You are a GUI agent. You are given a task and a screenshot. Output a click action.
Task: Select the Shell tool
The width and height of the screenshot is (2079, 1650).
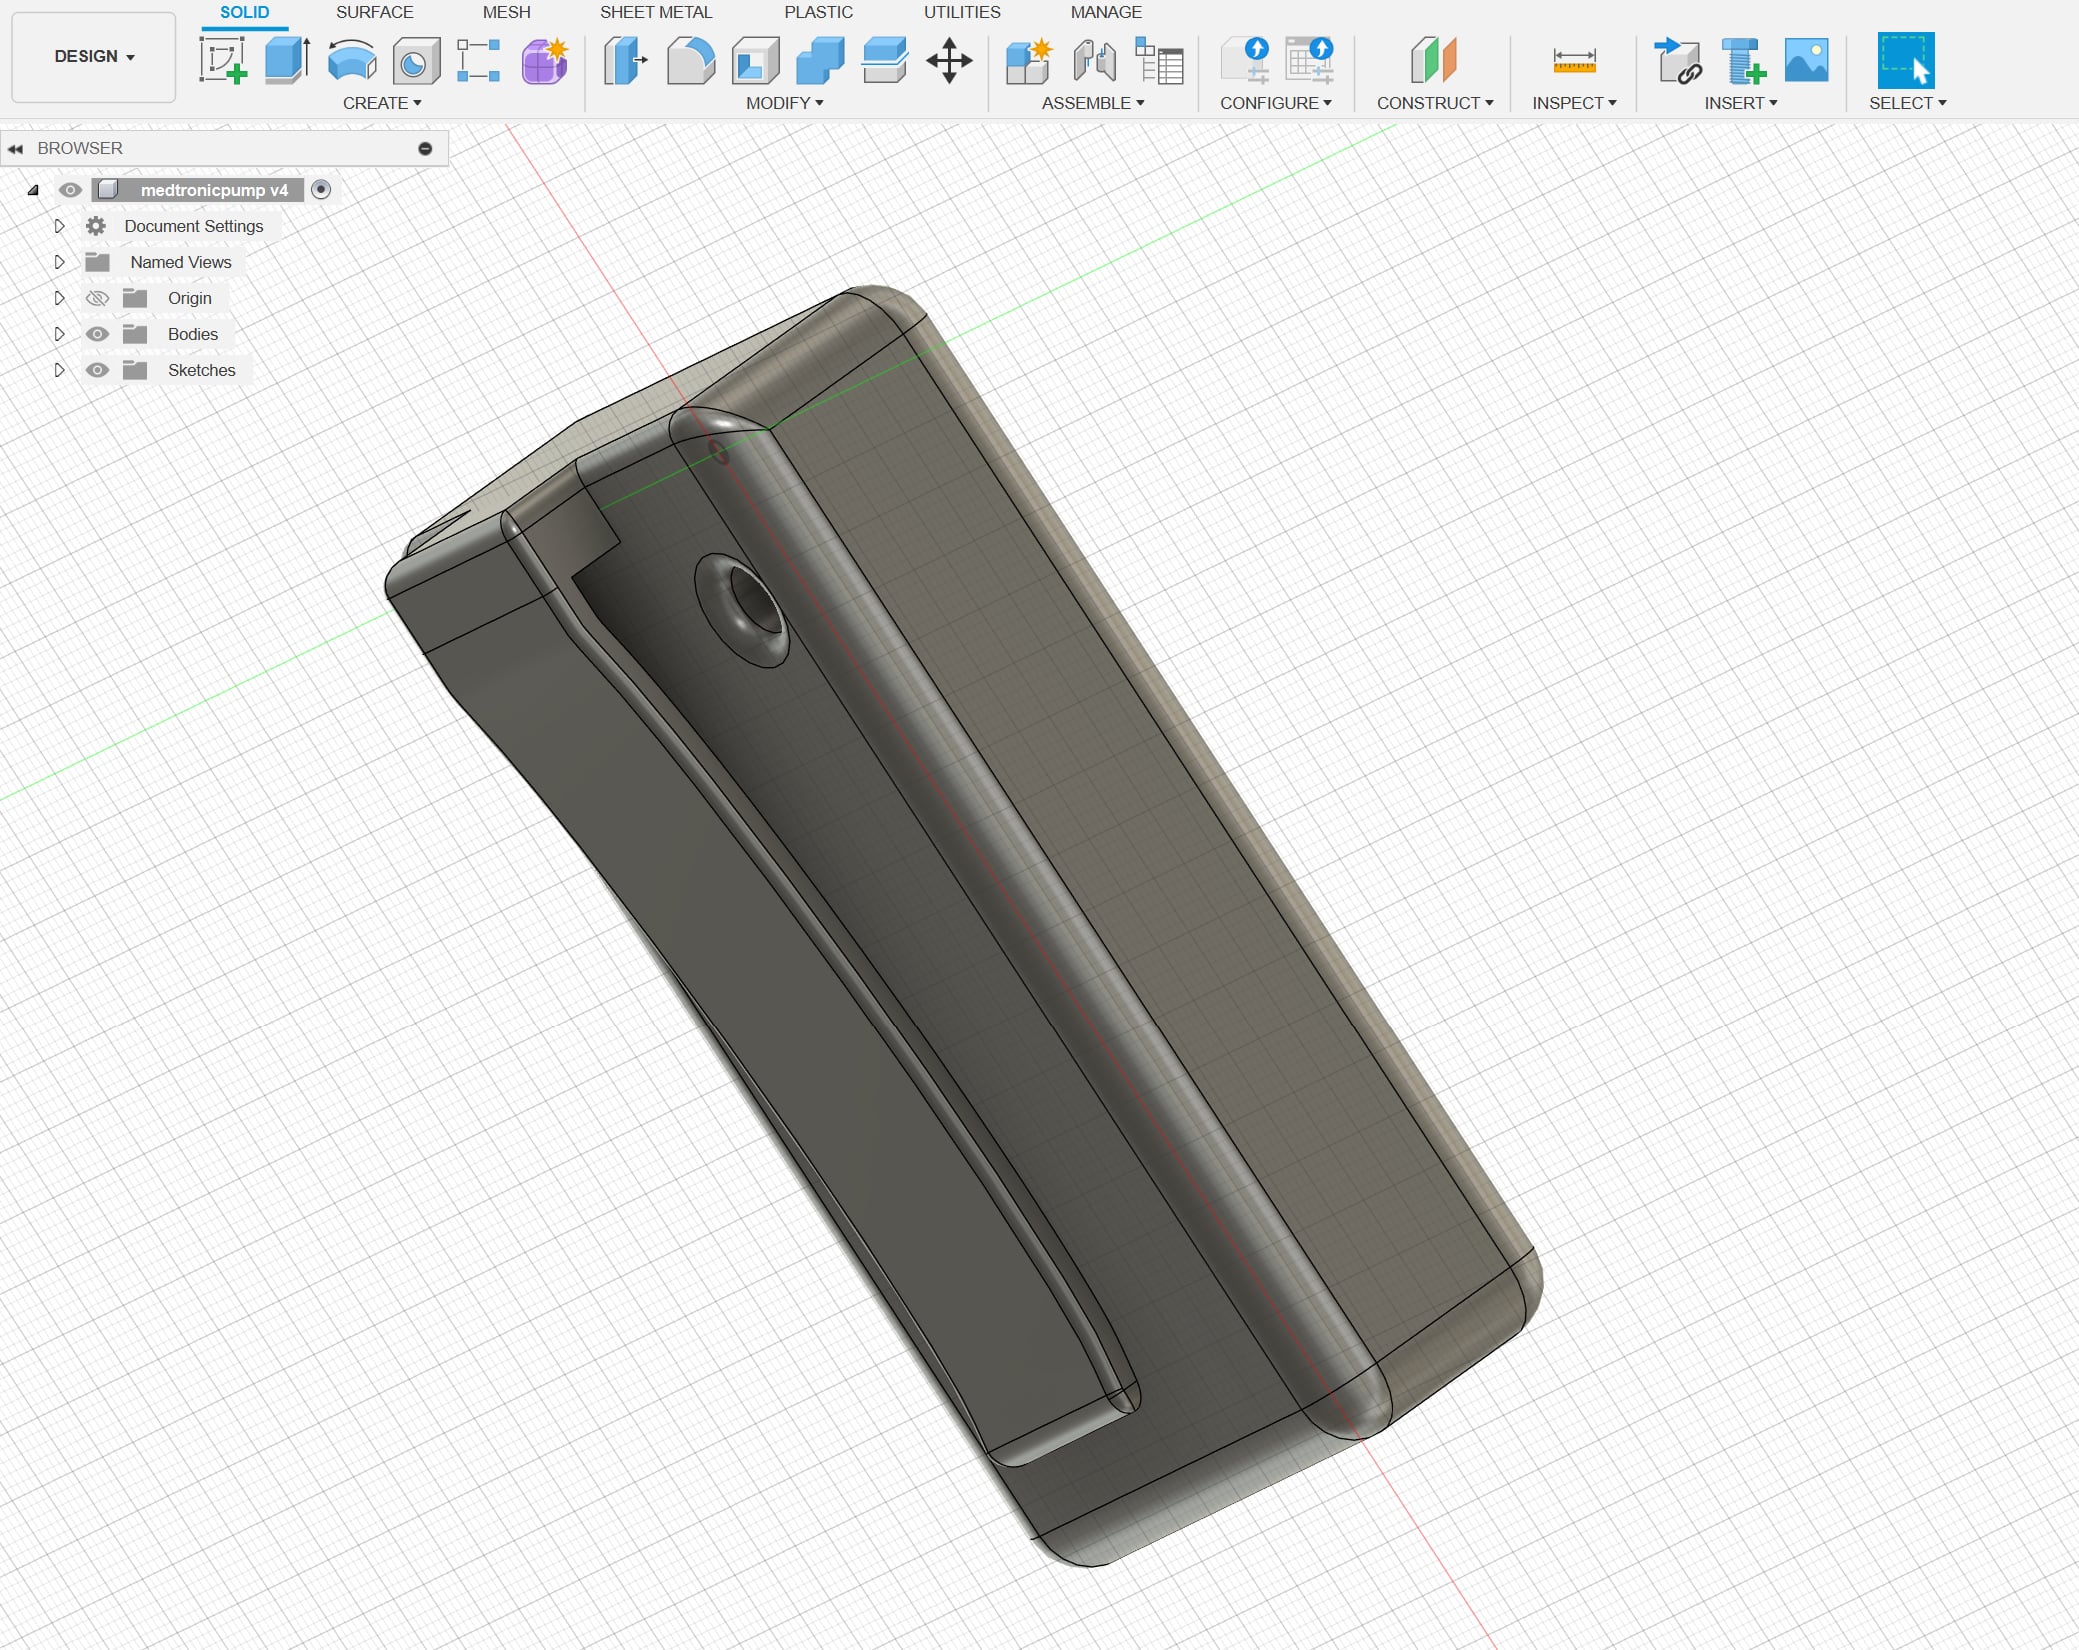(756, 60)
